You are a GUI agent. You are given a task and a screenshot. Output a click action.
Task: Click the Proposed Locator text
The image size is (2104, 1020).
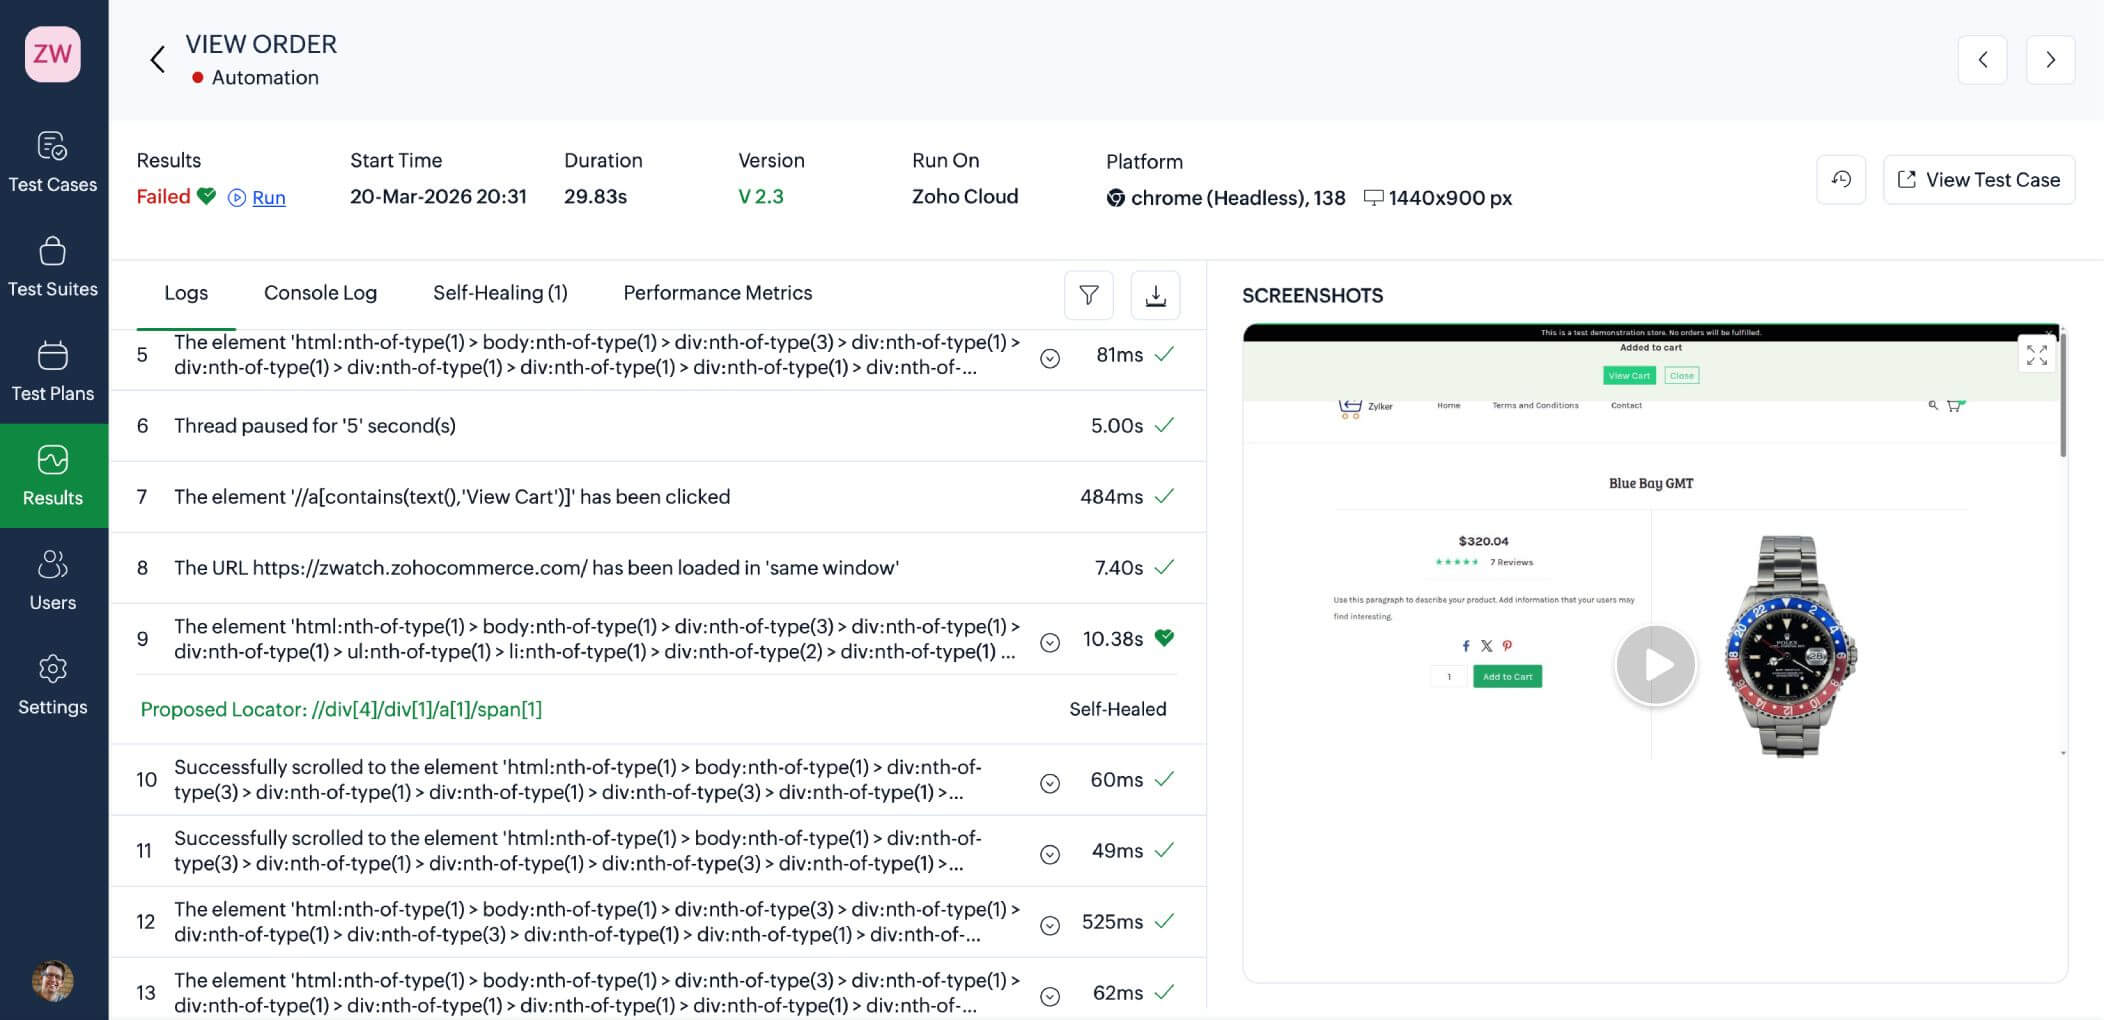click(x=341, y=709)
